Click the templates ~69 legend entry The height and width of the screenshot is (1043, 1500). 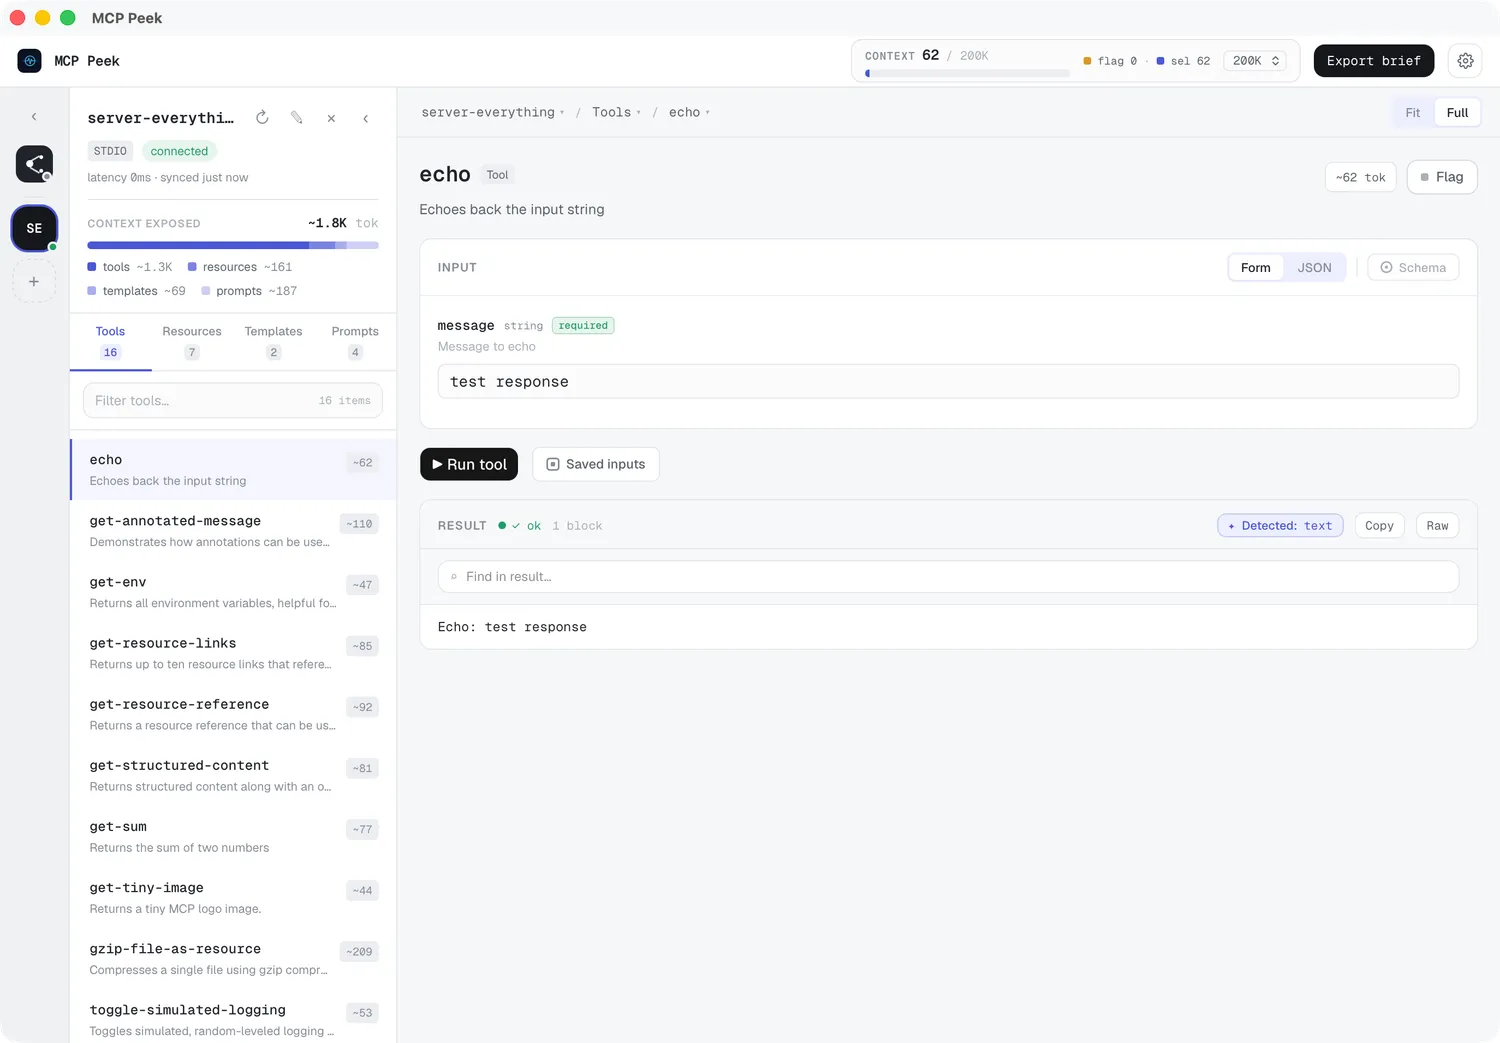click(136, 291)
